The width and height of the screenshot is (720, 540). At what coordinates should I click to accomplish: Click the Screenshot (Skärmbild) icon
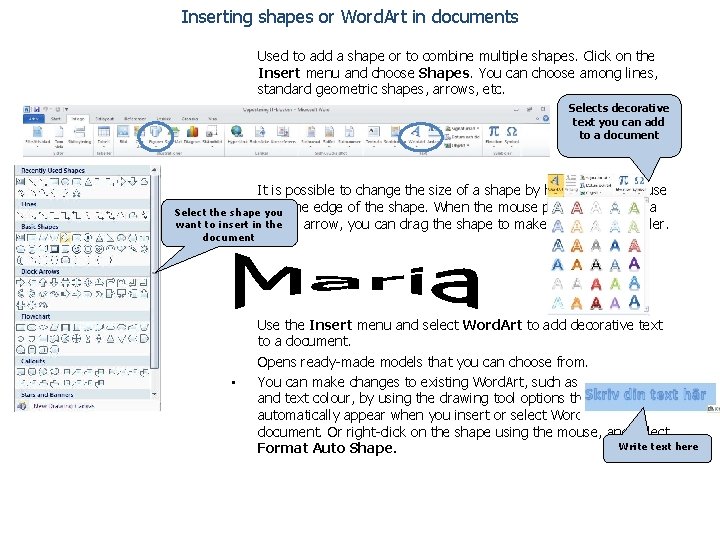click(211, 134)
